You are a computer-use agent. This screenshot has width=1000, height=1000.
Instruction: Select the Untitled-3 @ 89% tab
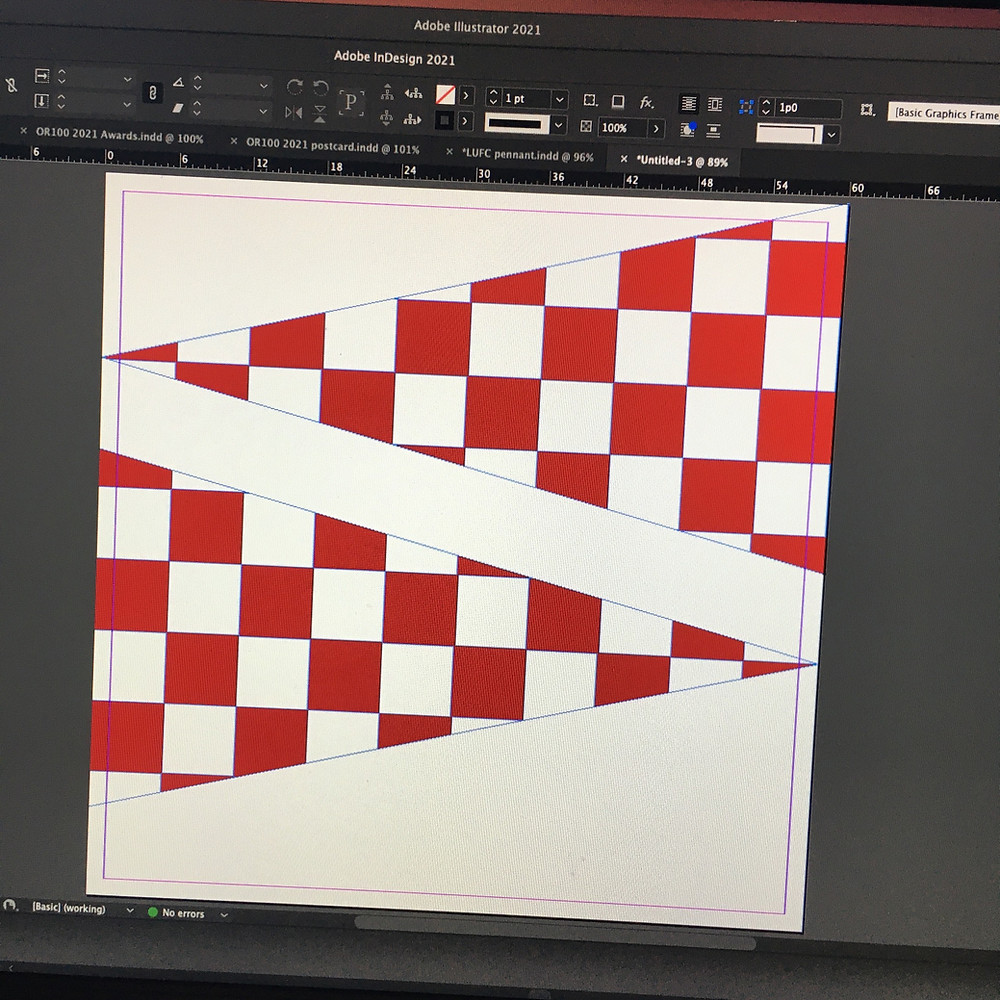pos(681,161)
